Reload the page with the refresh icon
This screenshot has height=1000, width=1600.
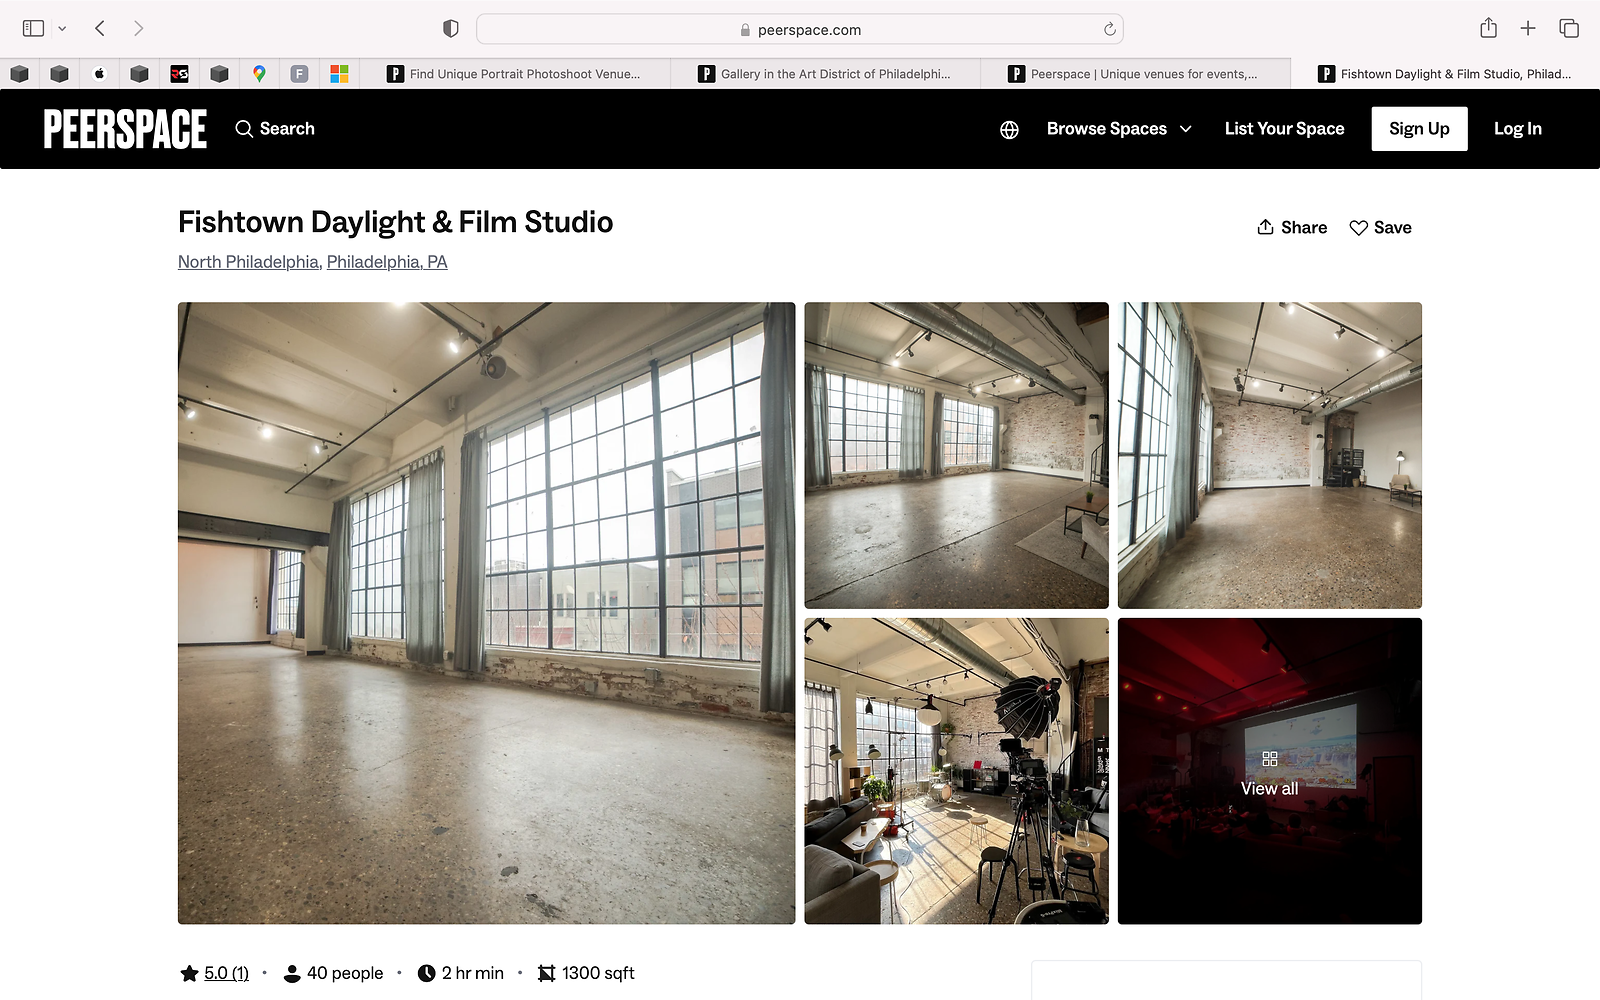(x=1109, y=29)
